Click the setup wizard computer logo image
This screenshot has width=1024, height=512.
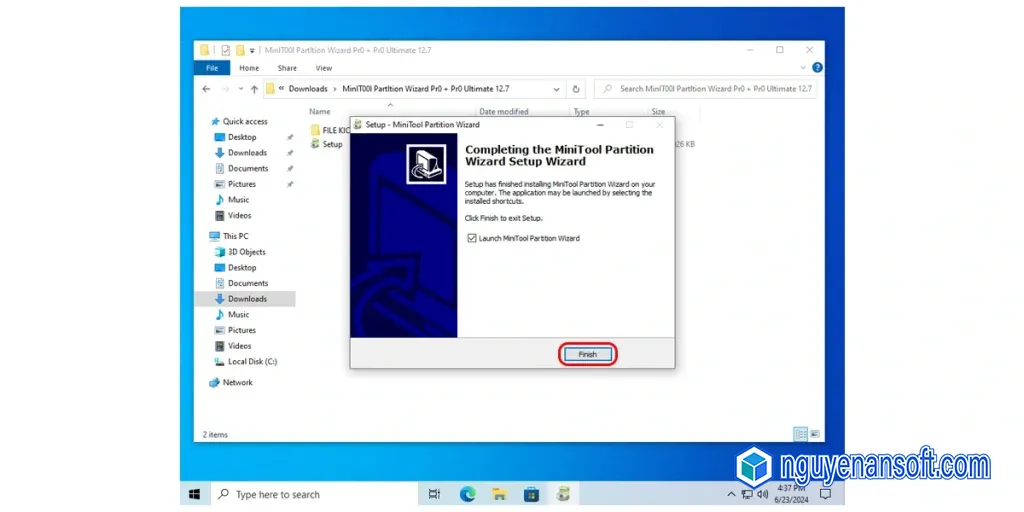[x=426, y=164]
